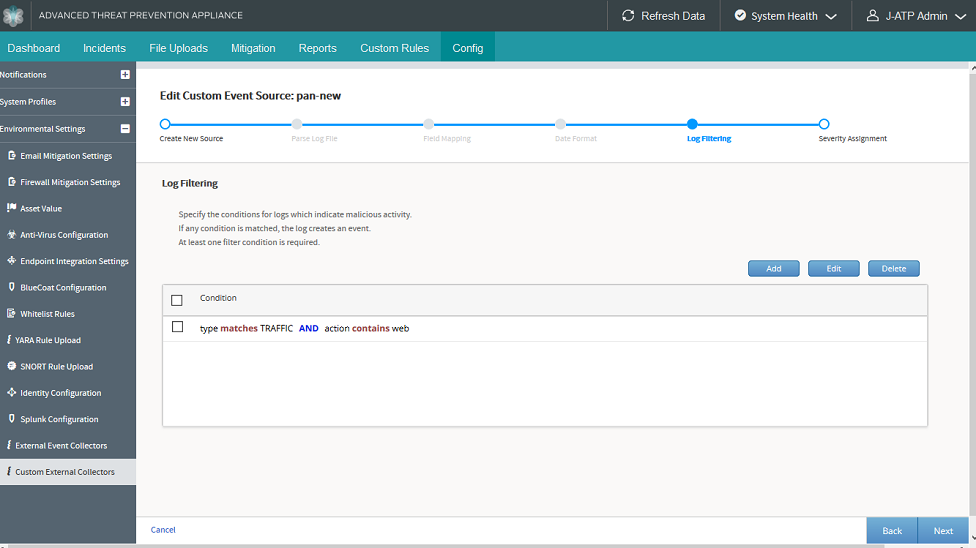The width and height of the screenshot is (976, 548).
Task: Click the Condition column header
Action: [218, 298]
